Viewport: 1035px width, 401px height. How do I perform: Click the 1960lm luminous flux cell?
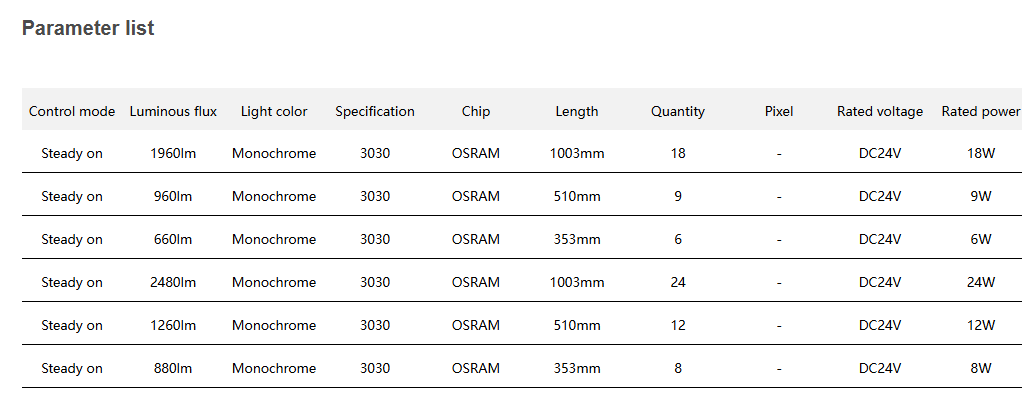click(173, 154)
